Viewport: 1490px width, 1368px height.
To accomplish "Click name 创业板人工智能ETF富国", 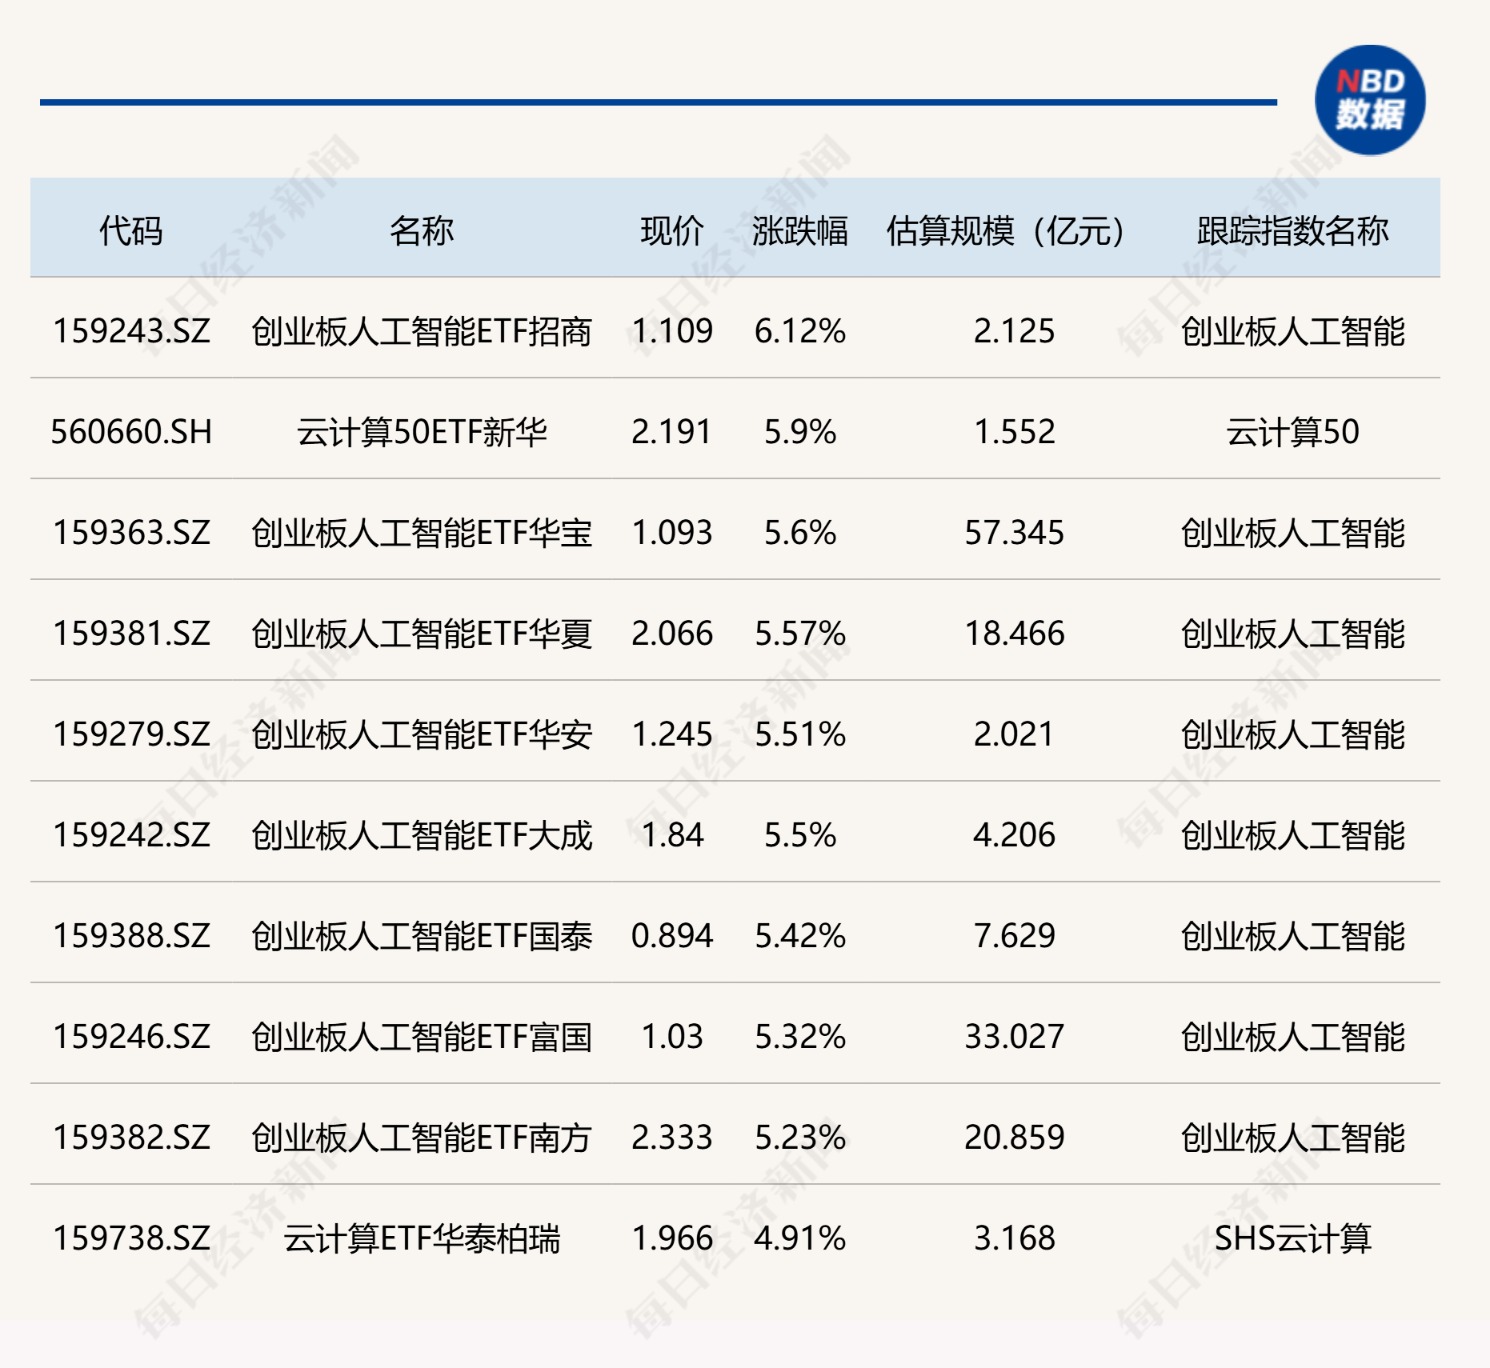I will pyautogui.click(x=422, y=1037).
